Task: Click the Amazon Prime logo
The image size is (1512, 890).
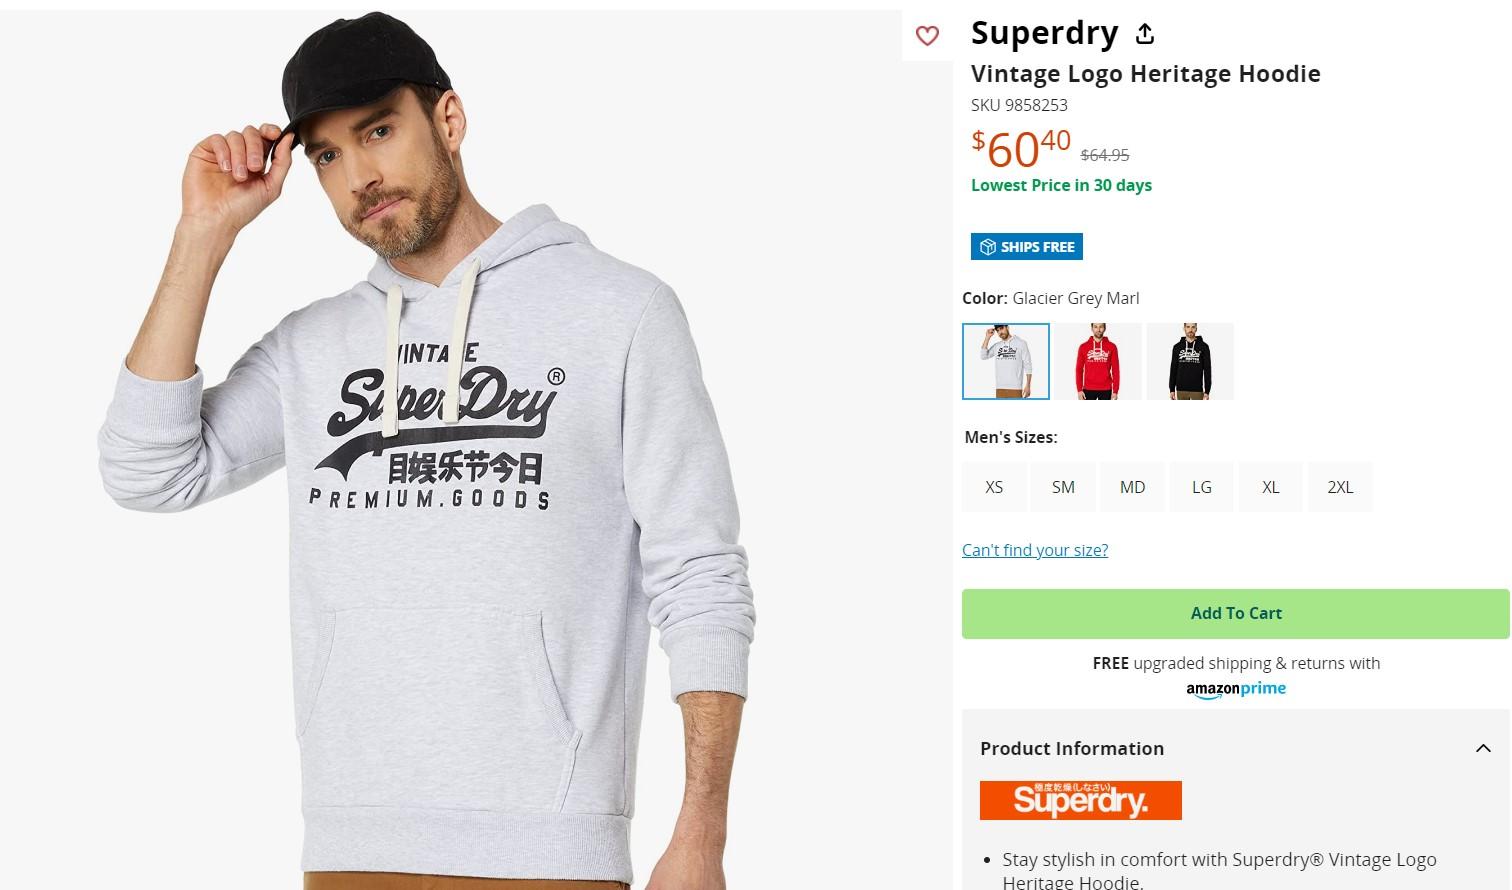Action: [x=1235, y=689]
